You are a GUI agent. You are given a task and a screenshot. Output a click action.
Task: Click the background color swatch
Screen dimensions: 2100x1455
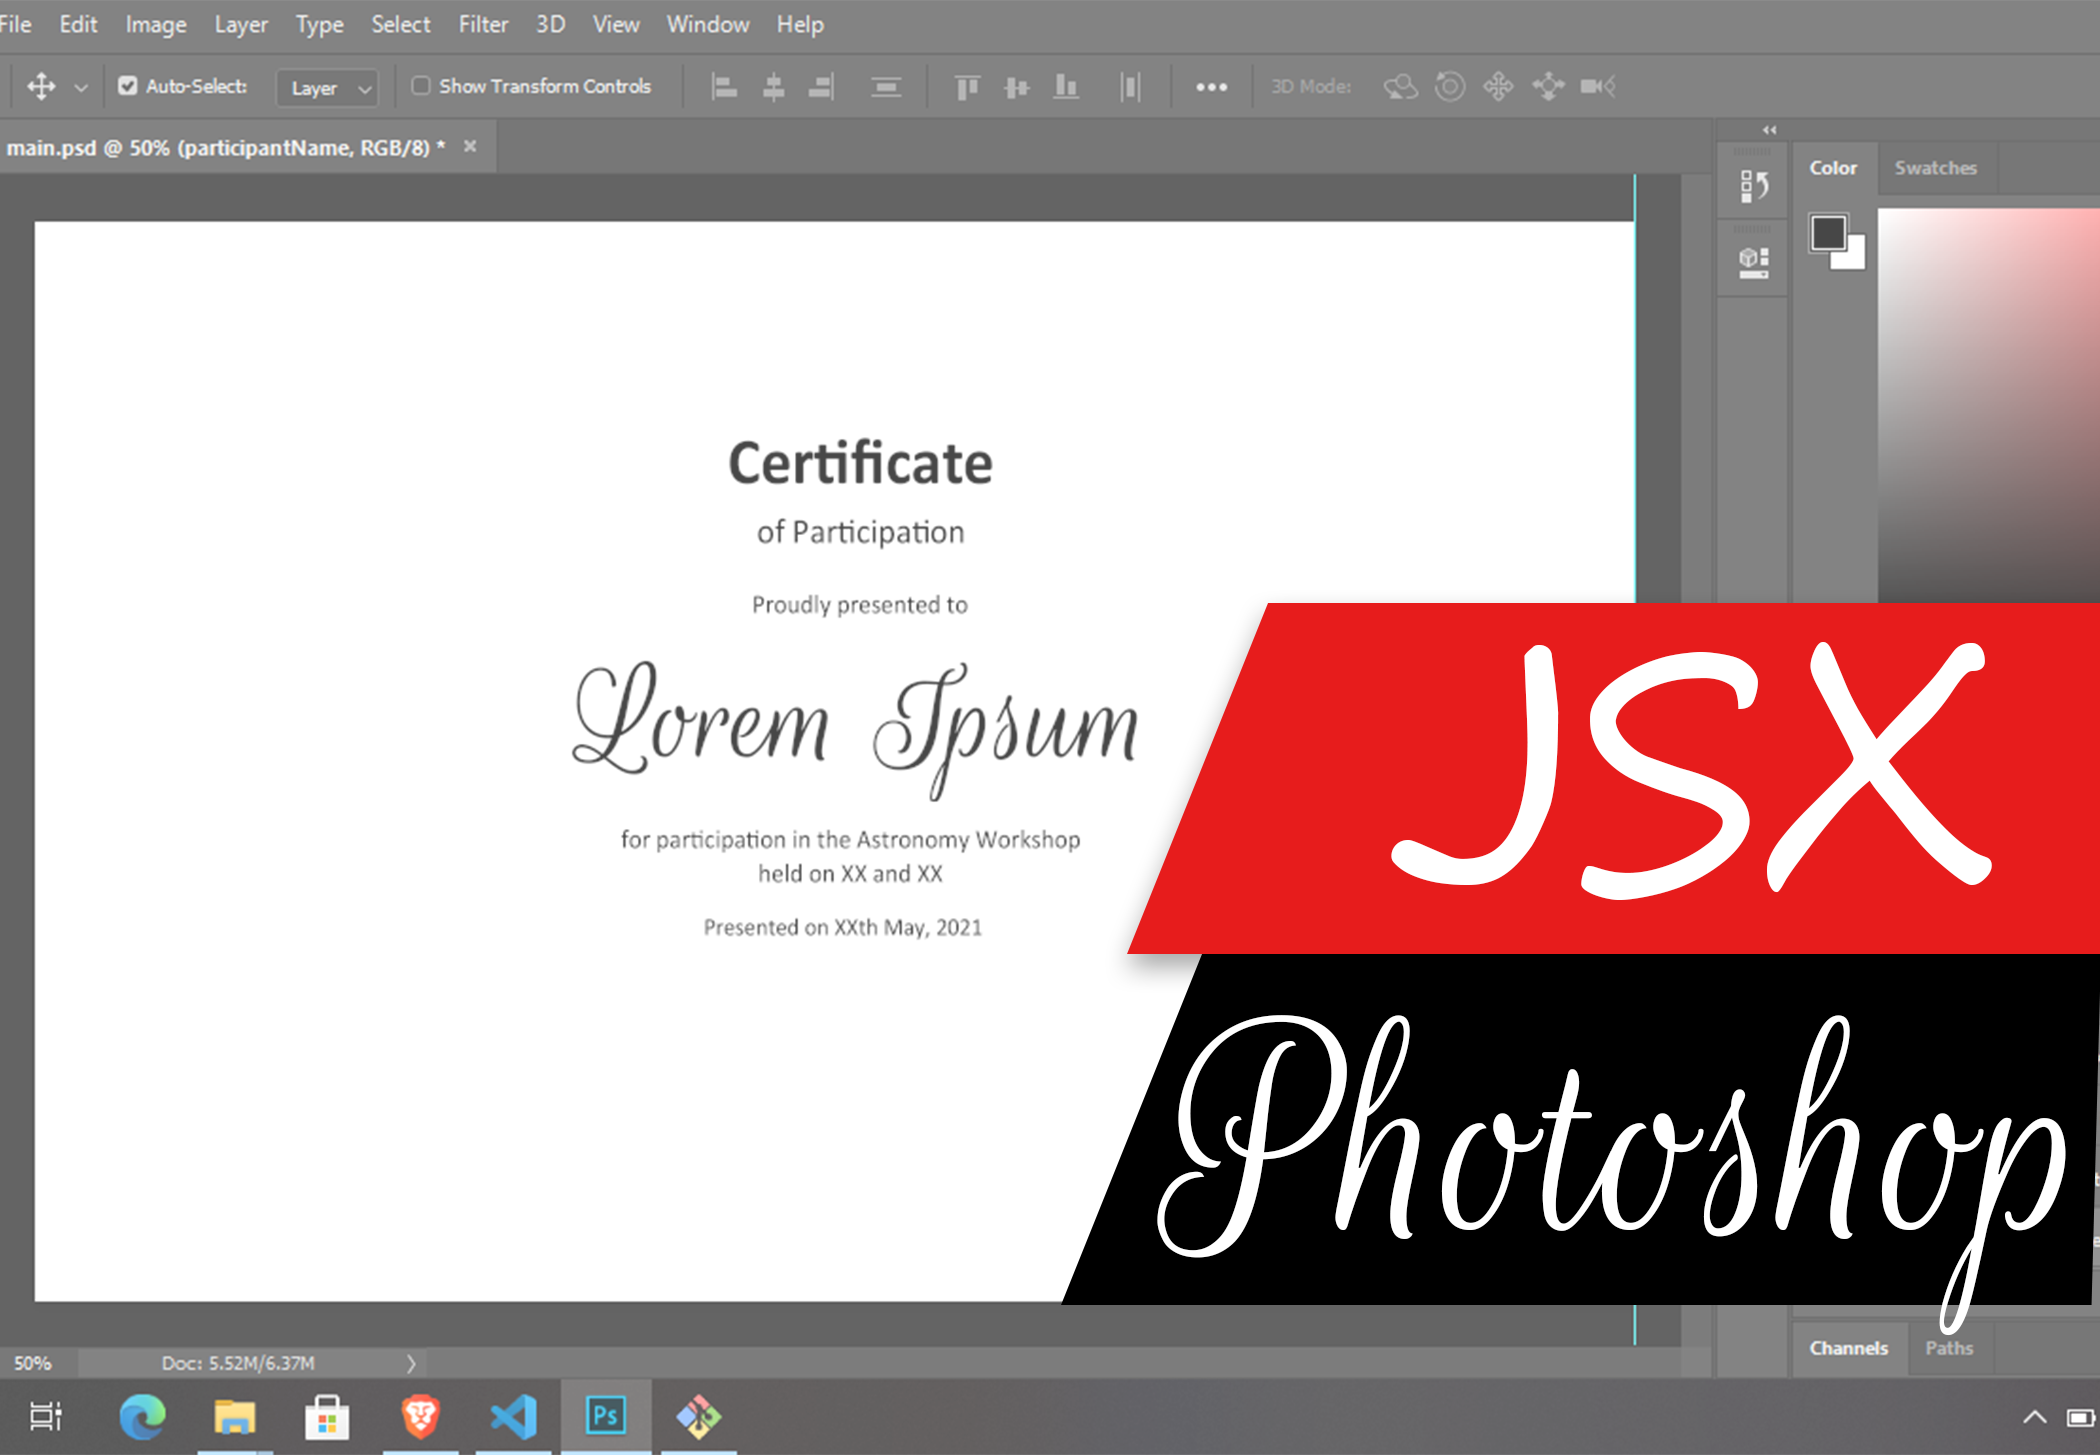[1852, 258]
